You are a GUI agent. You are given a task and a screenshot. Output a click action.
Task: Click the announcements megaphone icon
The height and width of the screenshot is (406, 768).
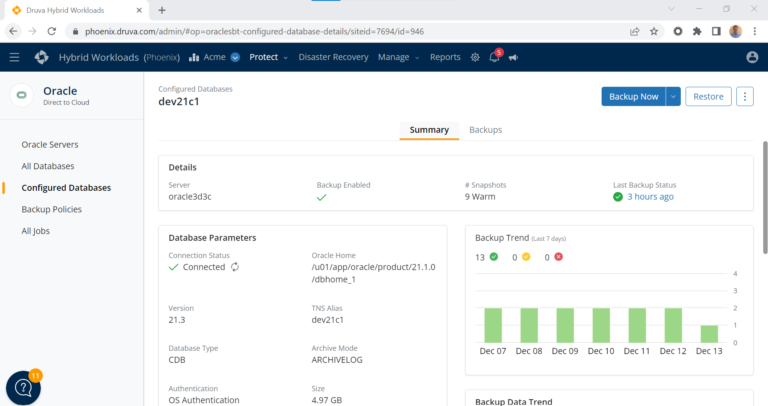click(513, 58)
